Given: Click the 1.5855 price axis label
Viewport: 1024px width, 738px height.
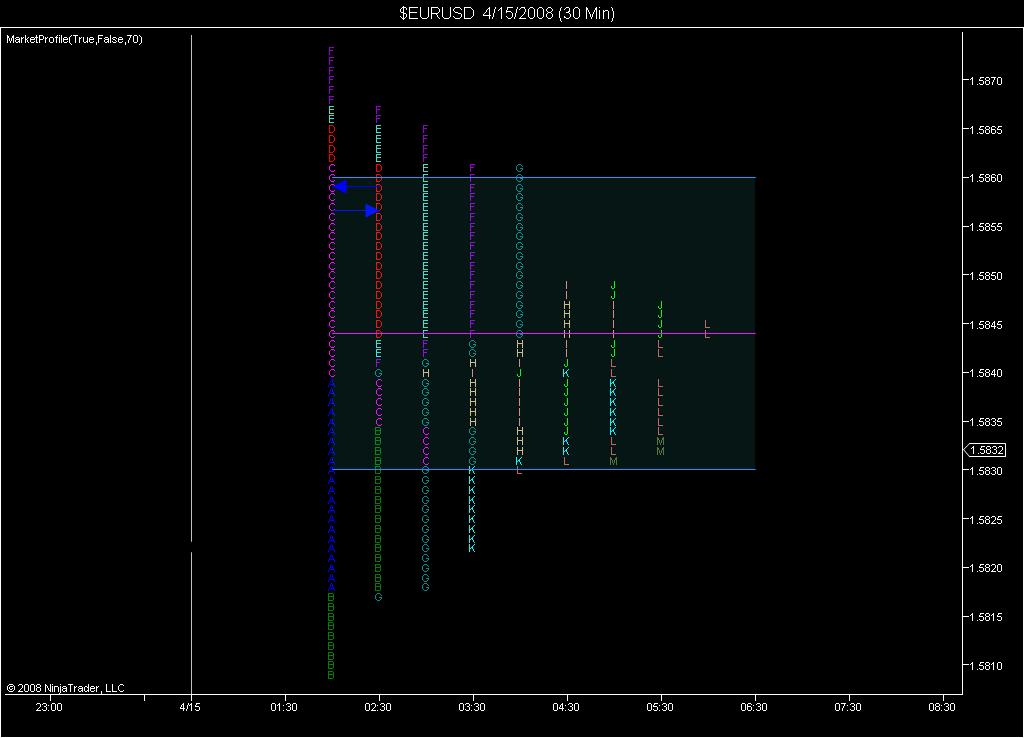Looking at the screenshot, I should tap(986, 227).
